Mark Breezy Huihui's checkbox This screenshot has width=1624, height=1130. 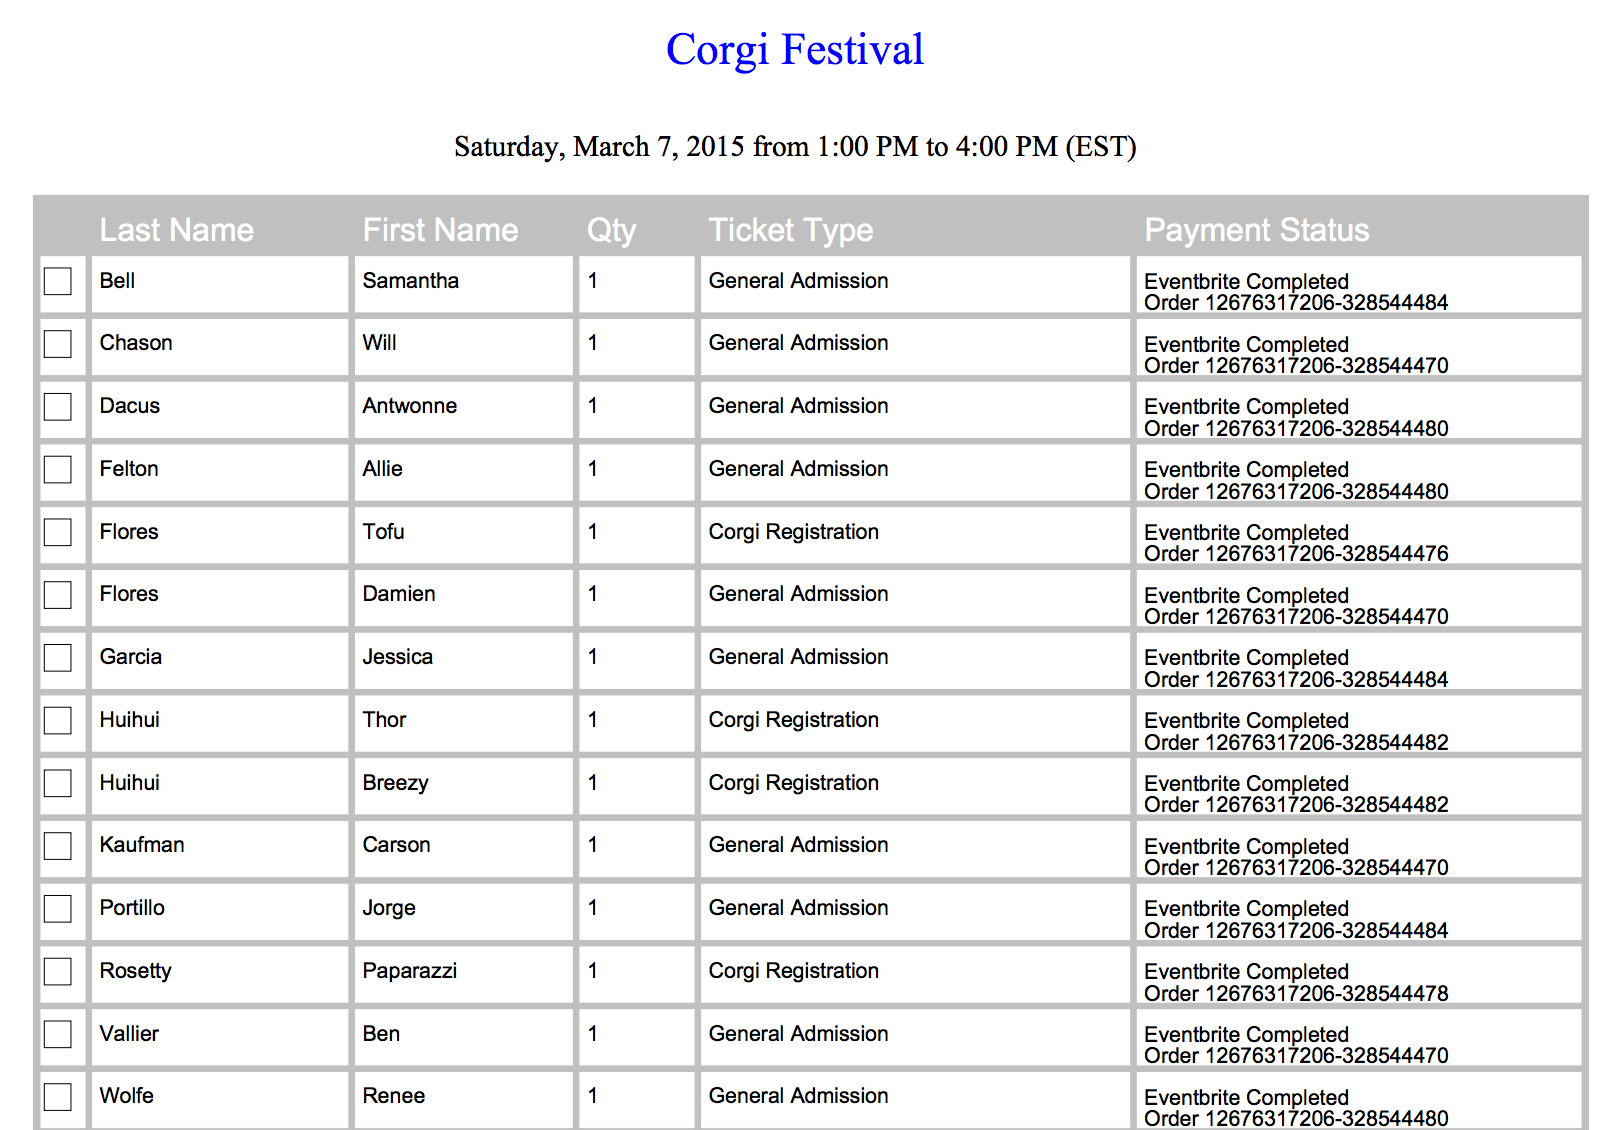tap(58, 783)
